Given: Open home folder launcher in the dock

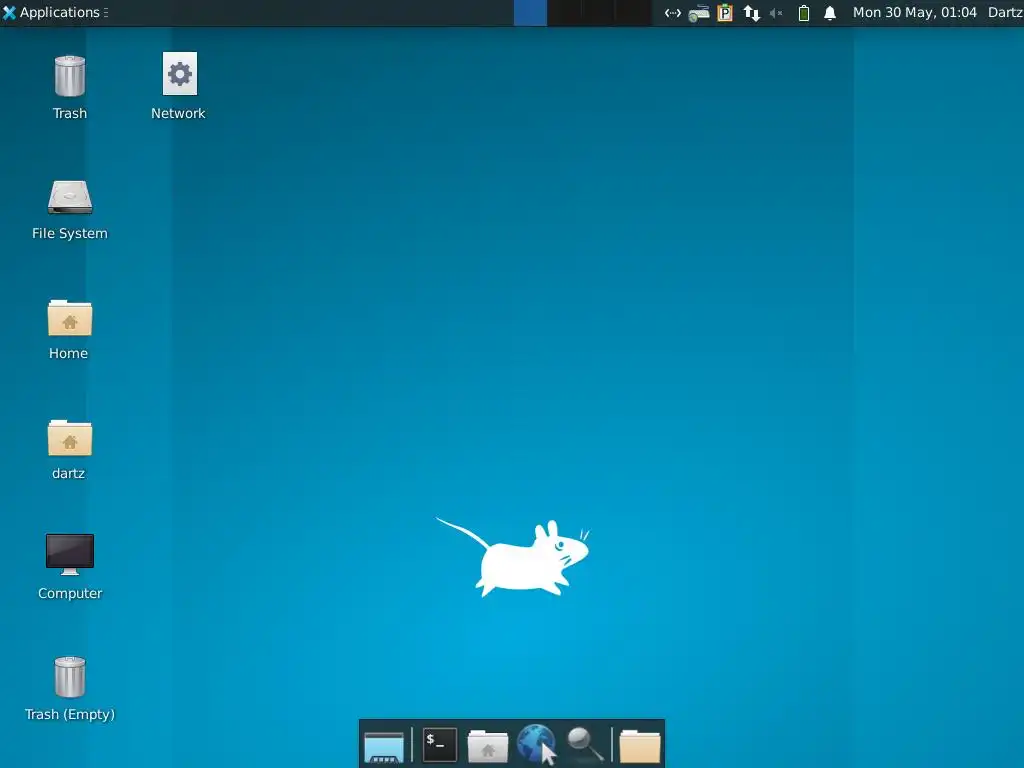Looking at the screenshot, I should click(488, 746).
